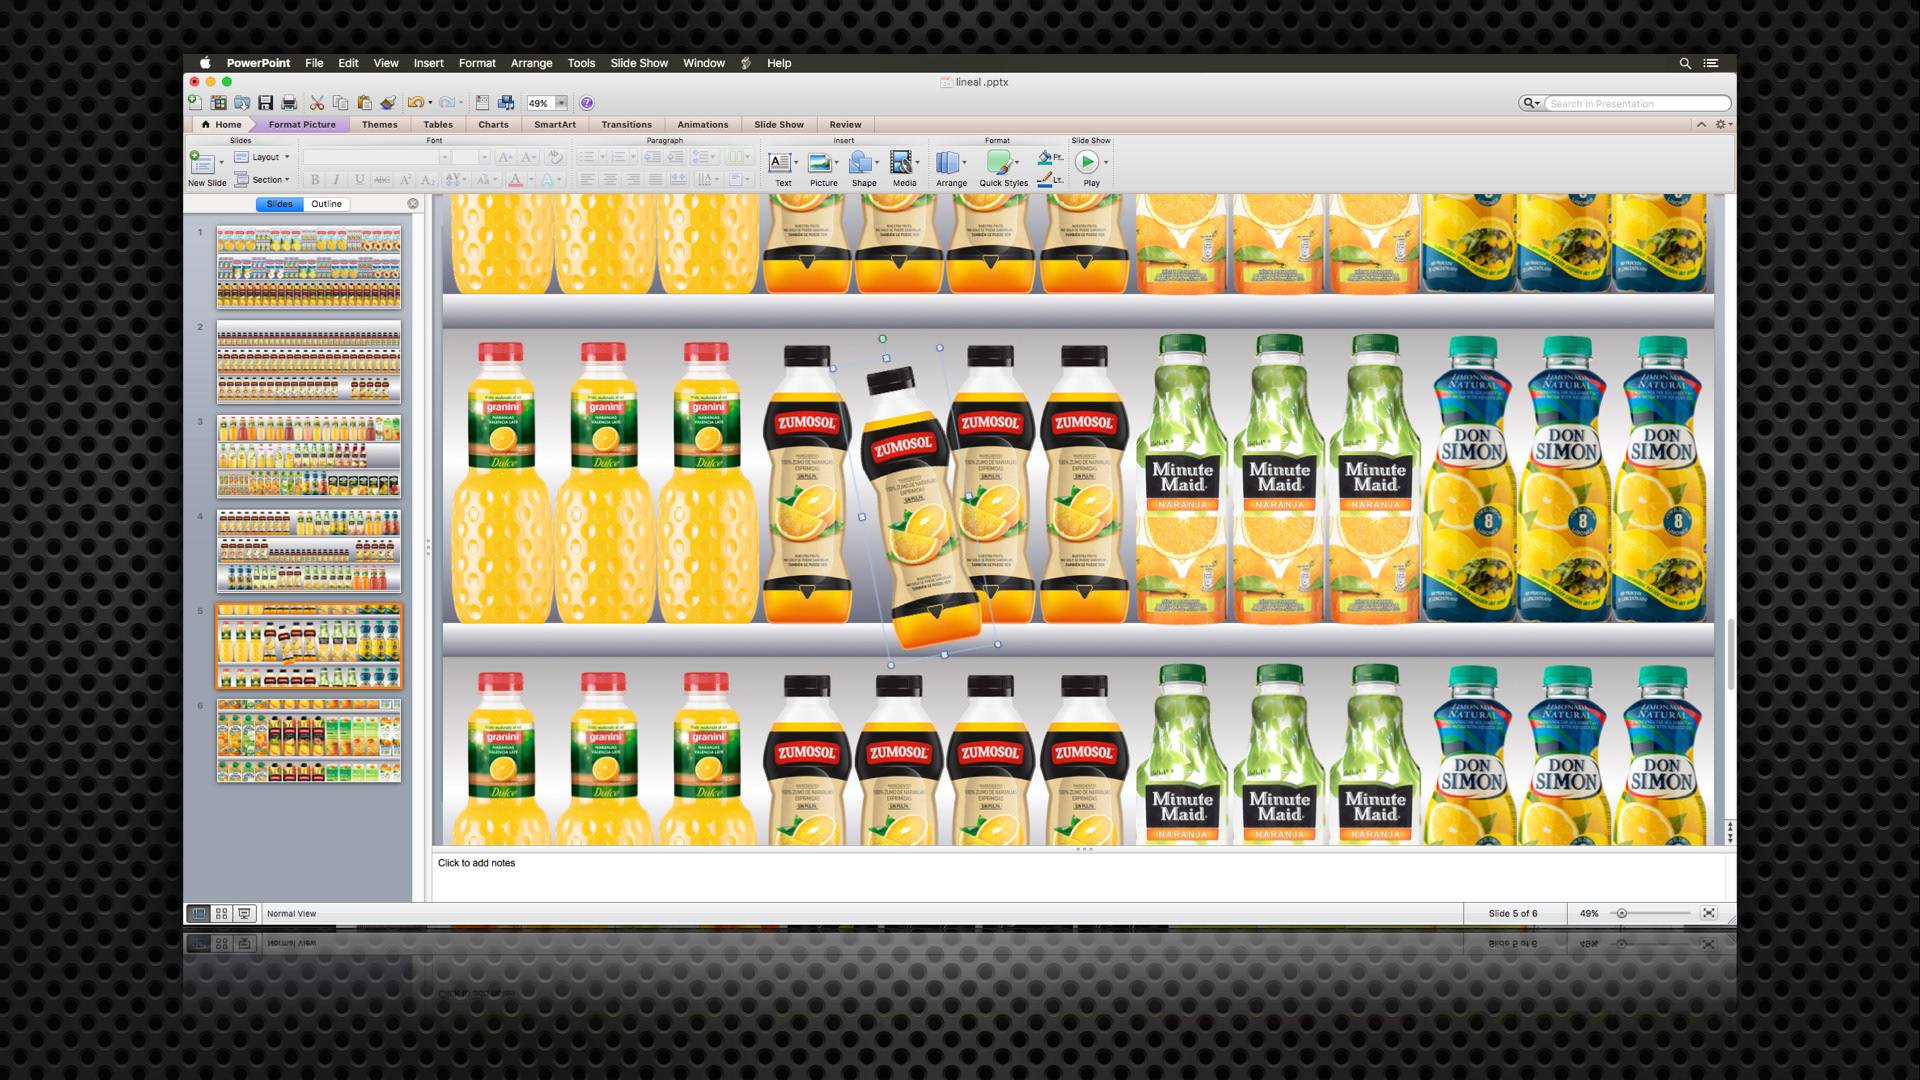1920x1080 pixels.
Task: Open the Play slide show dropdown arrow
Action: point(1105,162)
